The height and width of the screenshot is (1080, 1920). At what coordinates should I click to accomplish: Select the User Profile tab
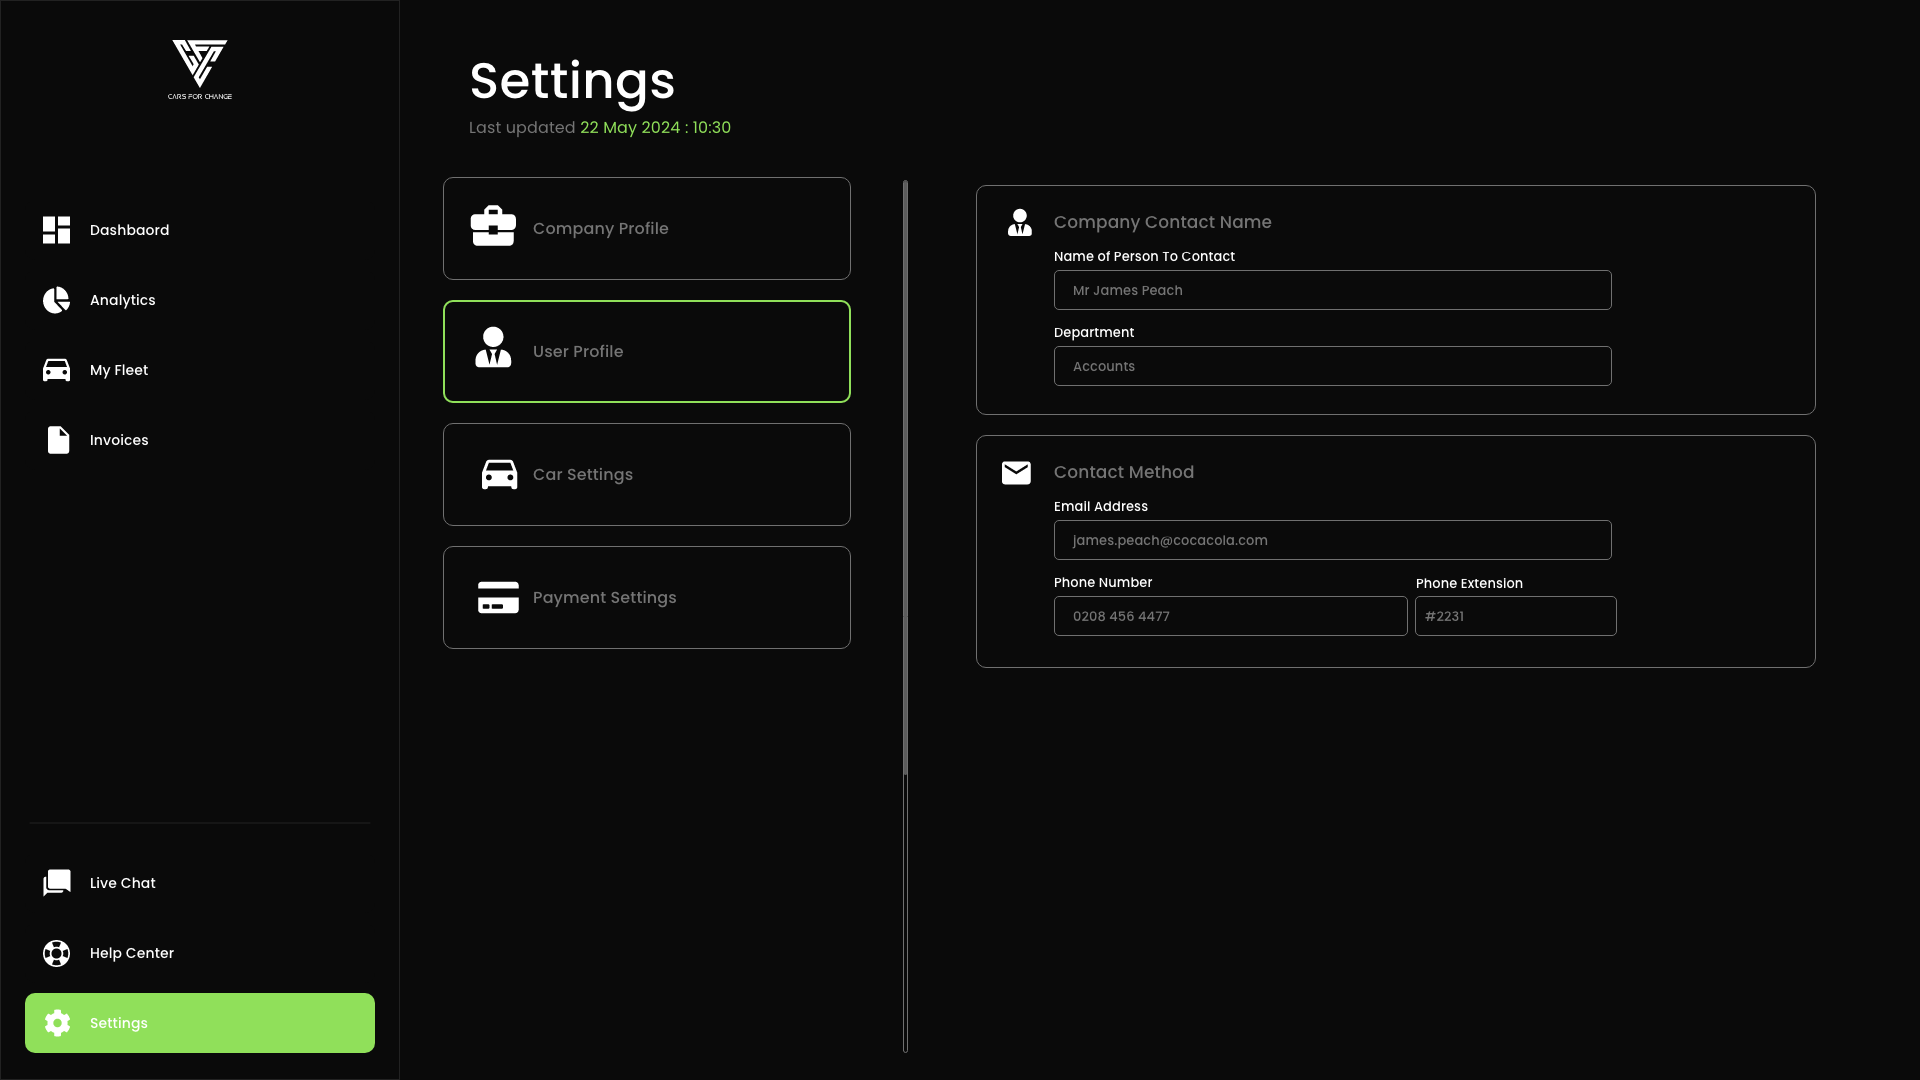[646, 351]
